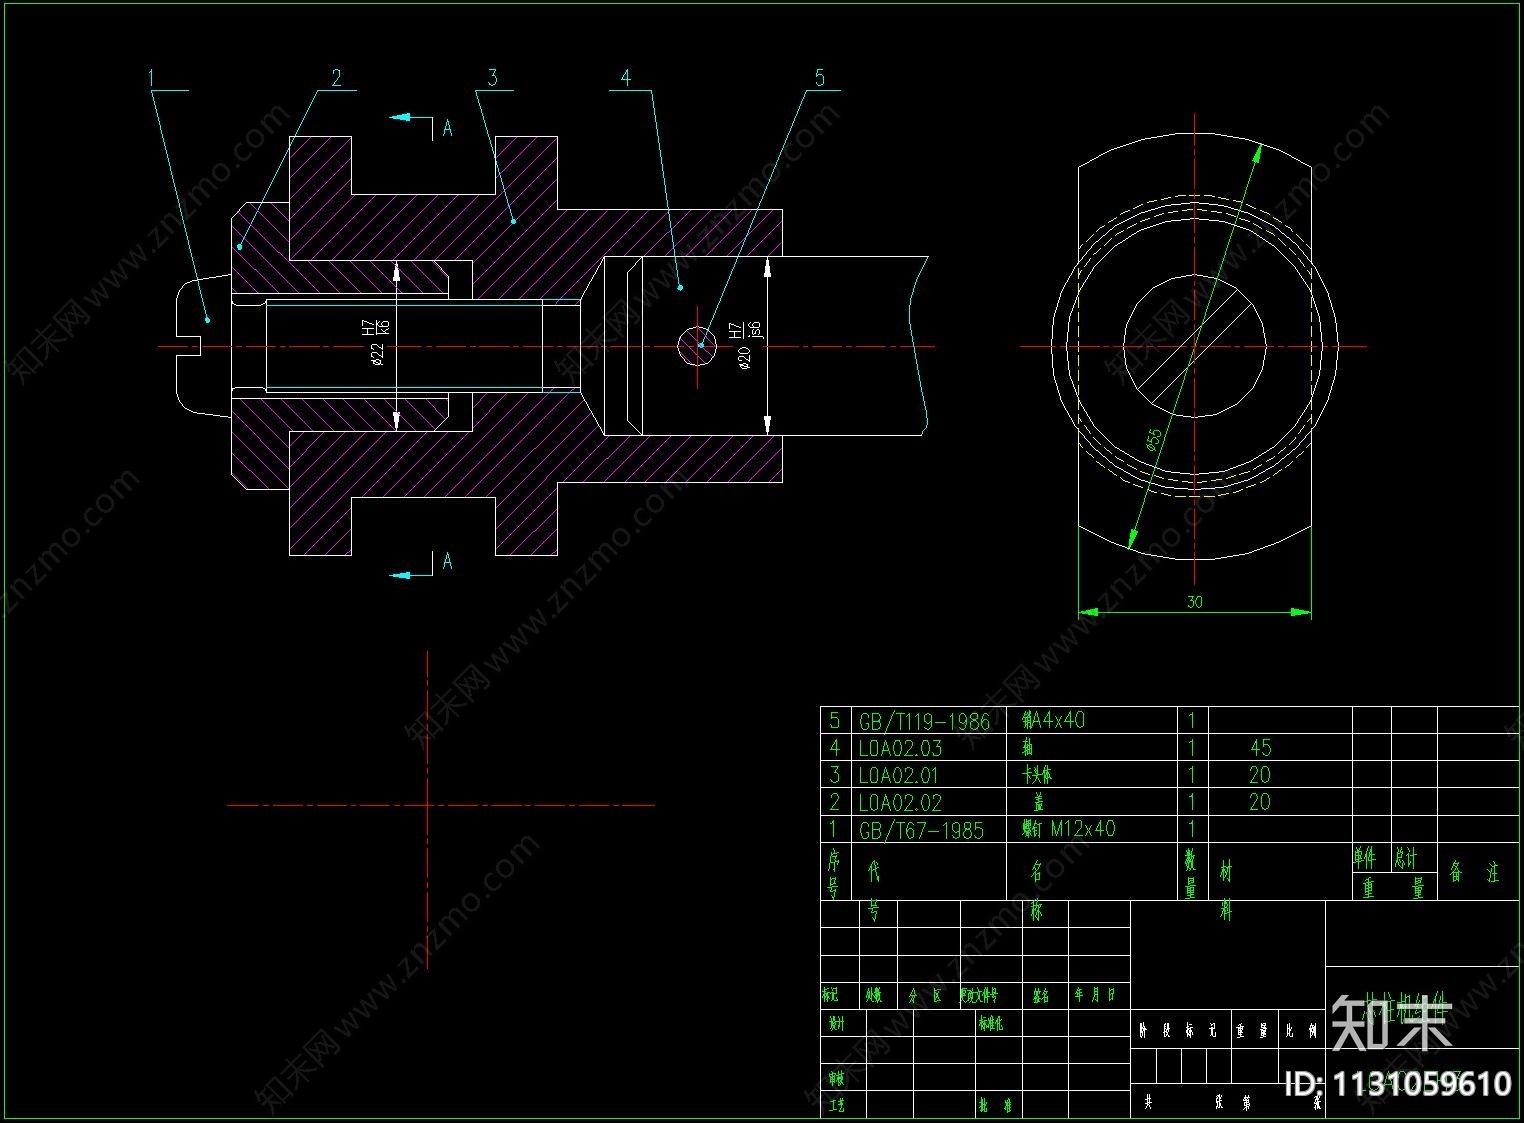Click the "比例" title block cell
Viewport: 1524px width, 1123px height.
[1302, 1030]
